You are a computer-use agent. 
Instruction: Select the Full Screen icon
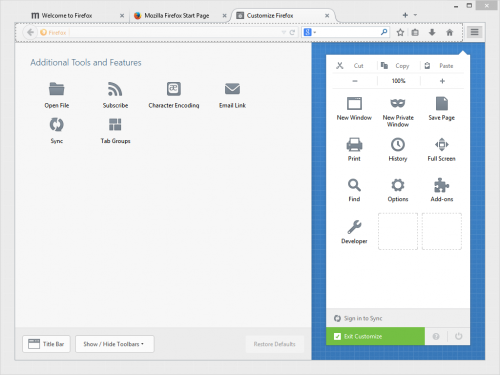[x=442, y=144]
